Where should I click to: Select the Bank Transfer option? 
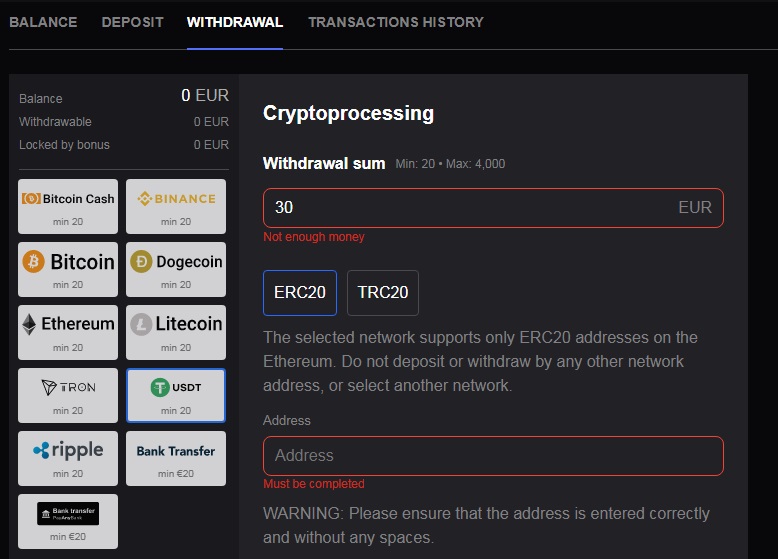(x=176, y=458)
